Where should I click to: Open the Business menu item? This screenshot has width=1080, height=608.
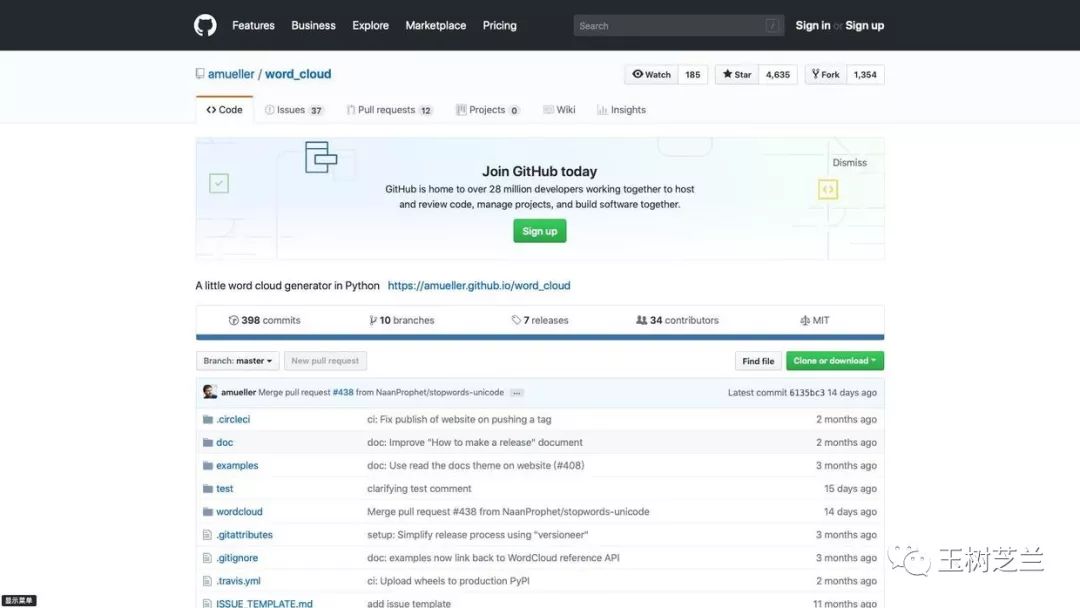pyautogui.click(x=313, y=25)
